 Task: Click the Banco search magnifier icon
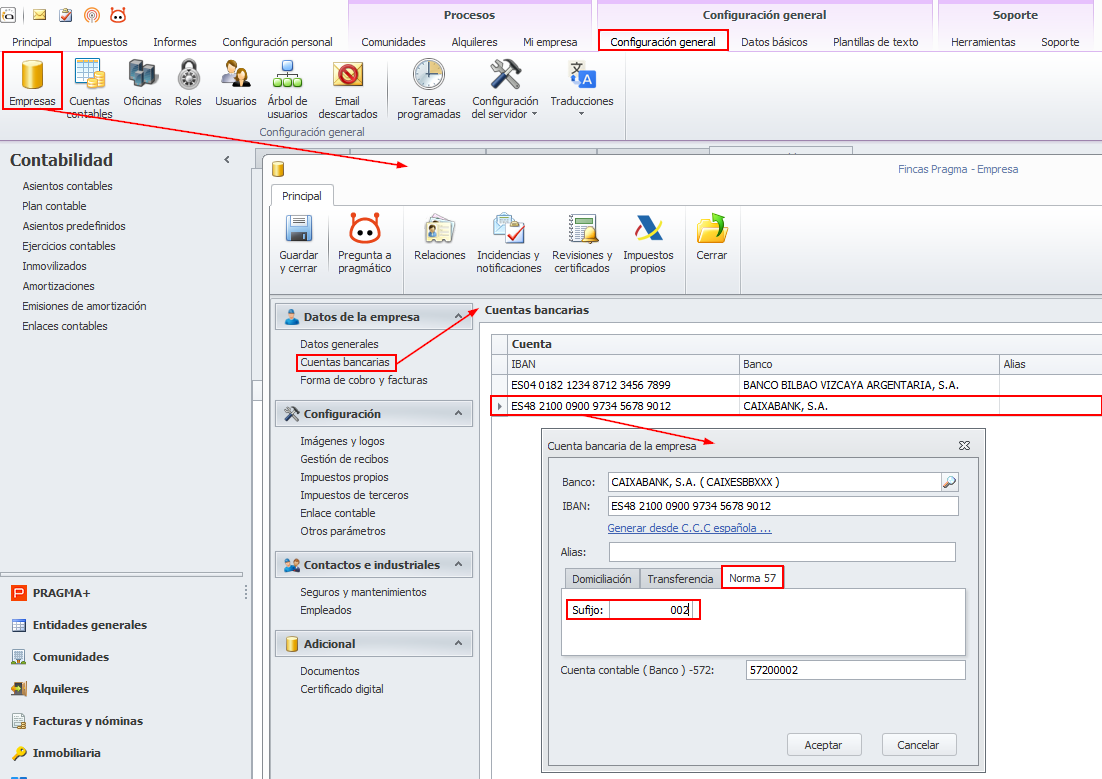point(949,482)
